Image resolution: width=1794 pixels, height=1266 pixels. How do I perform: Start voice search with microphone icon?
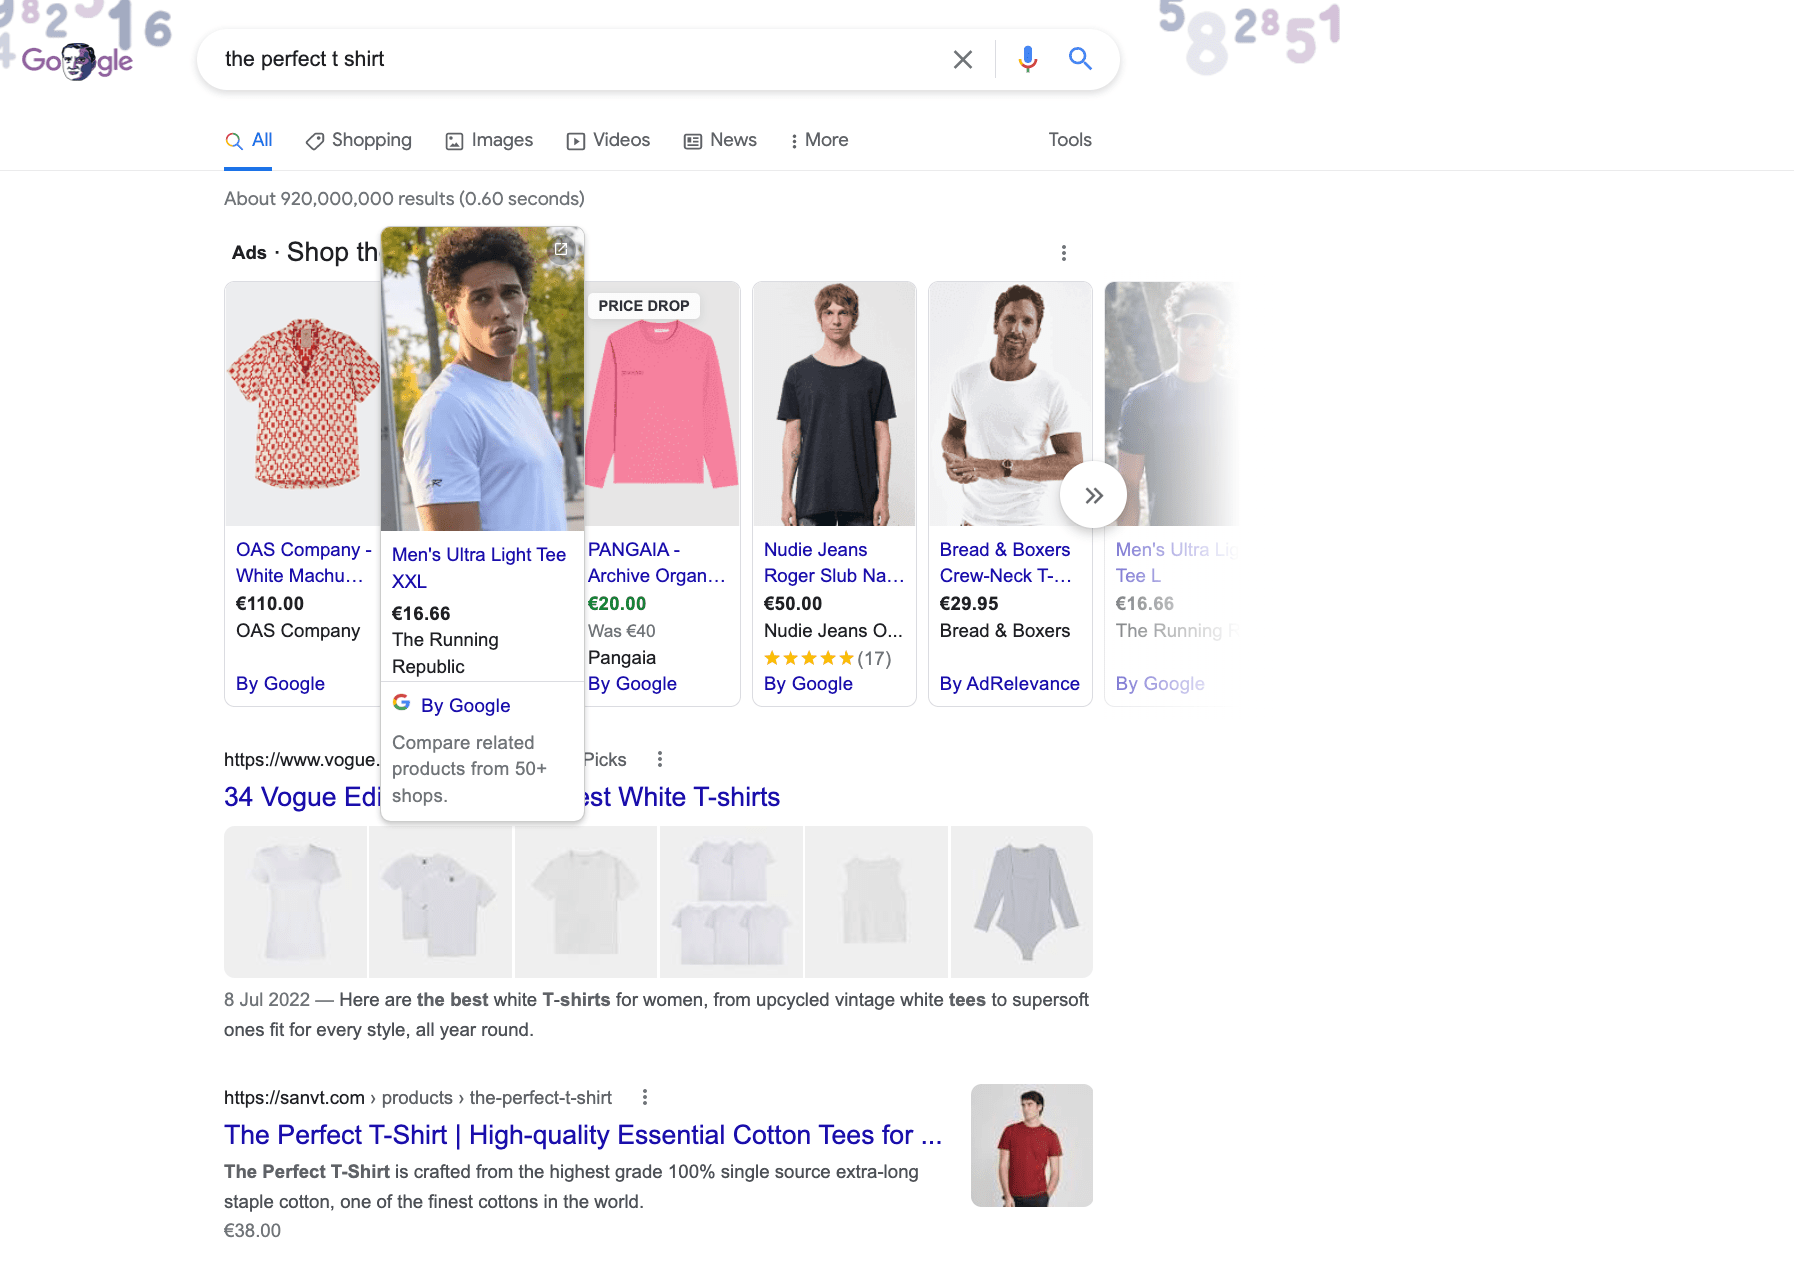pyautogui.click(x=1027, y=60)
